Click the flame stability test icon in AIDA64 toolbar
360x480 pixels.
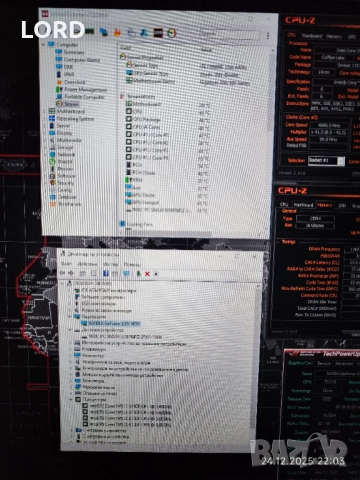[117, 32]
